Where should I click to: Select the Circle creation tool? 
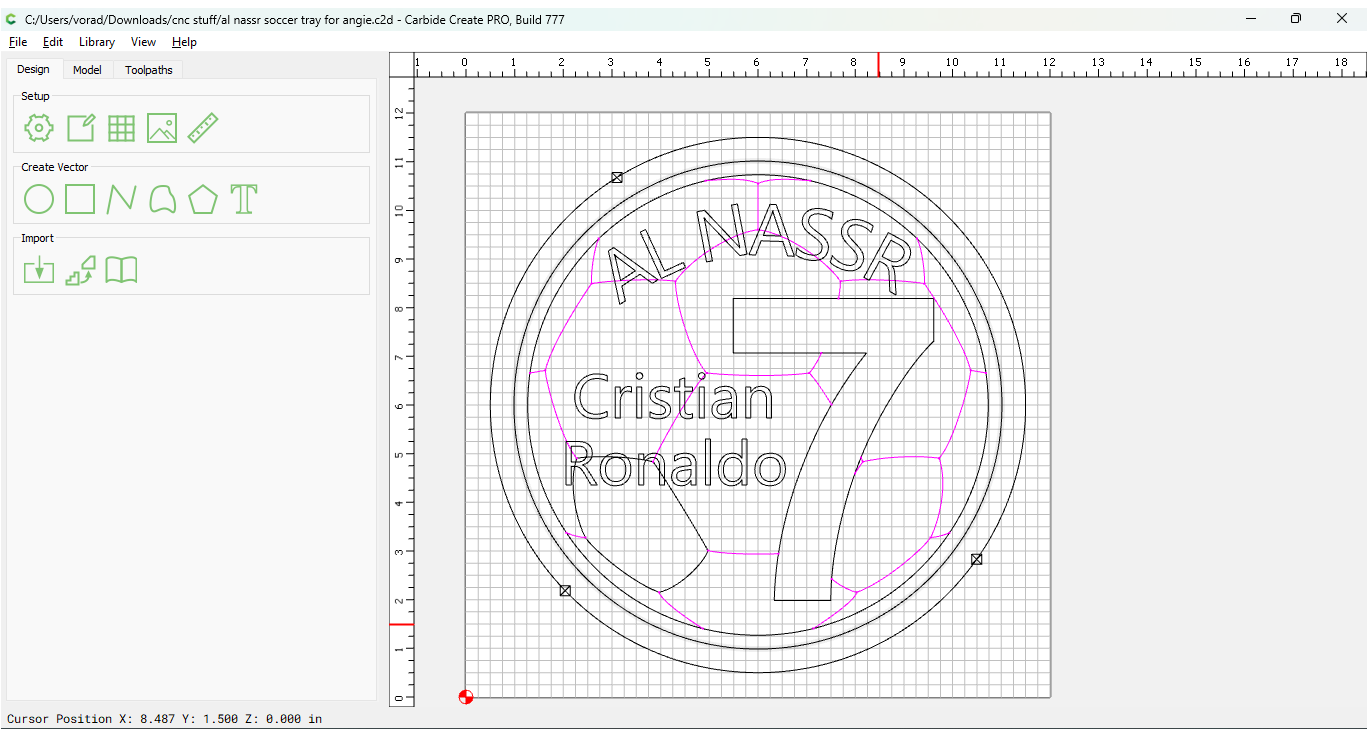[39, 199]
